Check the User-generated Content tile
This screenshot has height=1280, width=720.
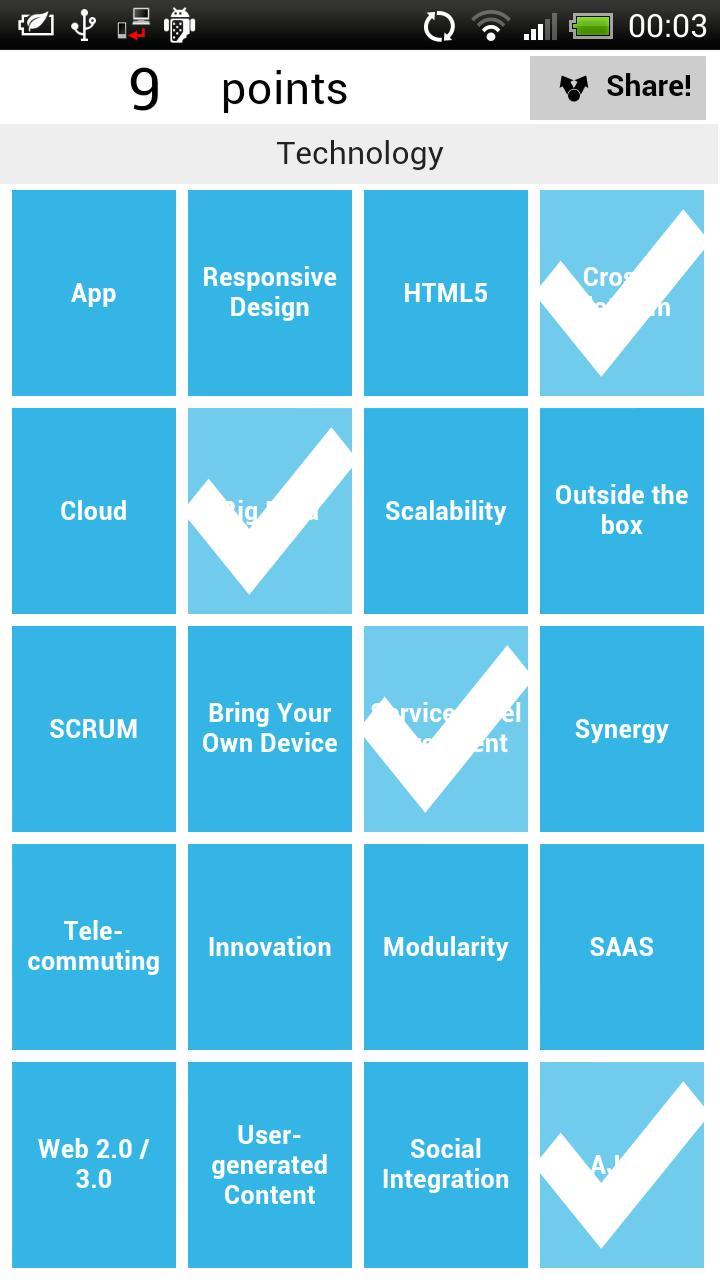(269, 1165)
